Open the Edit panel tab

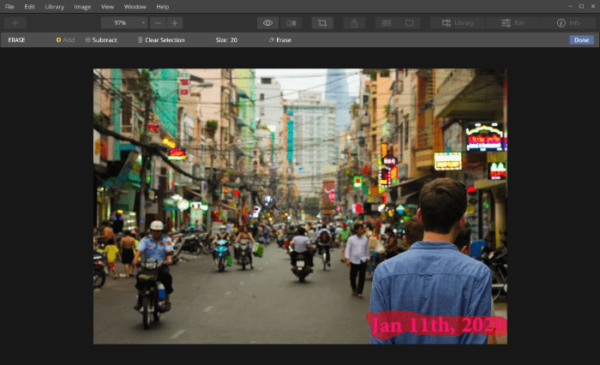coord(513,23)
